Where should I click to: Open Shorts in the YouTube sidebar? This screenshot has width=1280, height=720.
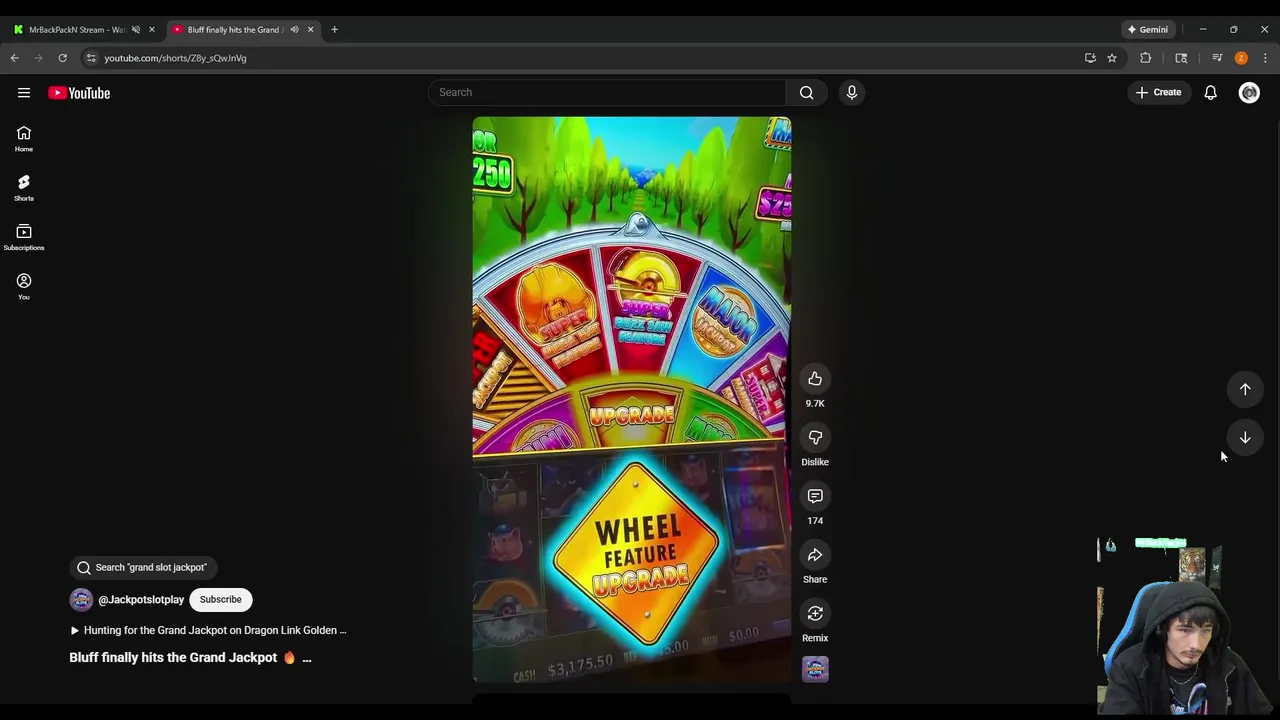point(24,188)
